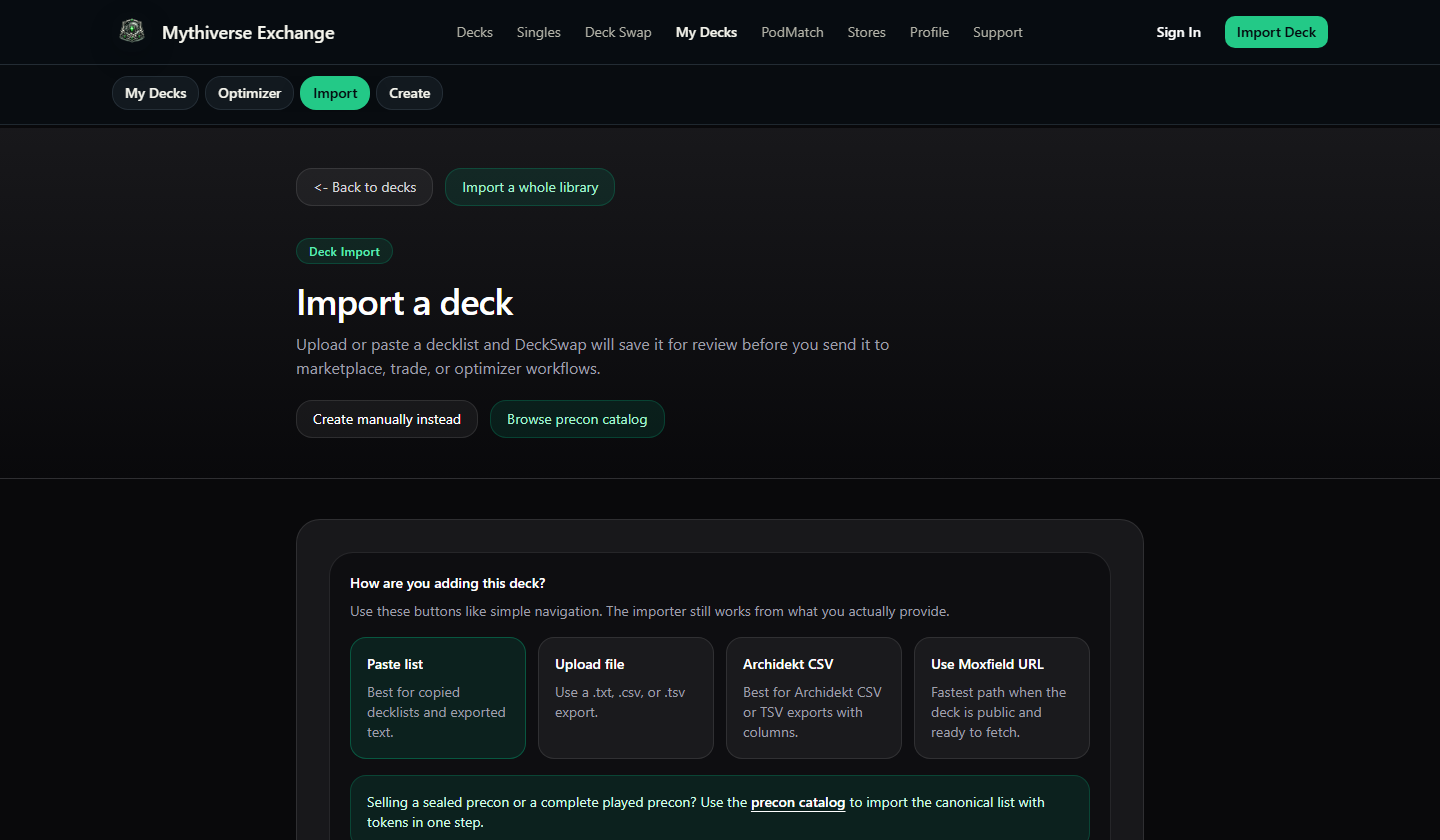Switch to Optimizer sub-tab
The image size is (1440, 840).
(250, 93)
